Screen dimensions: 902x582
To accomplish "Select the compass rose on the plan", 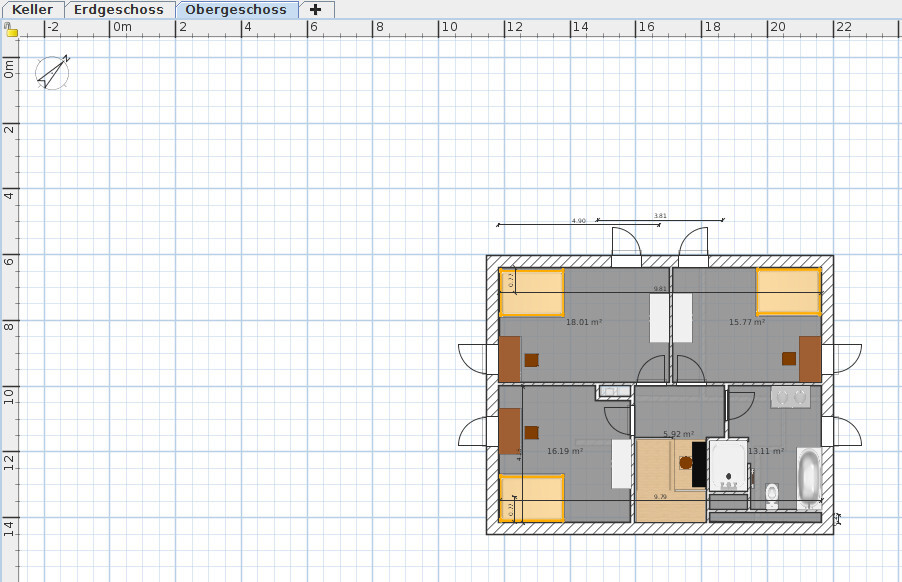I will pos(52,72).
